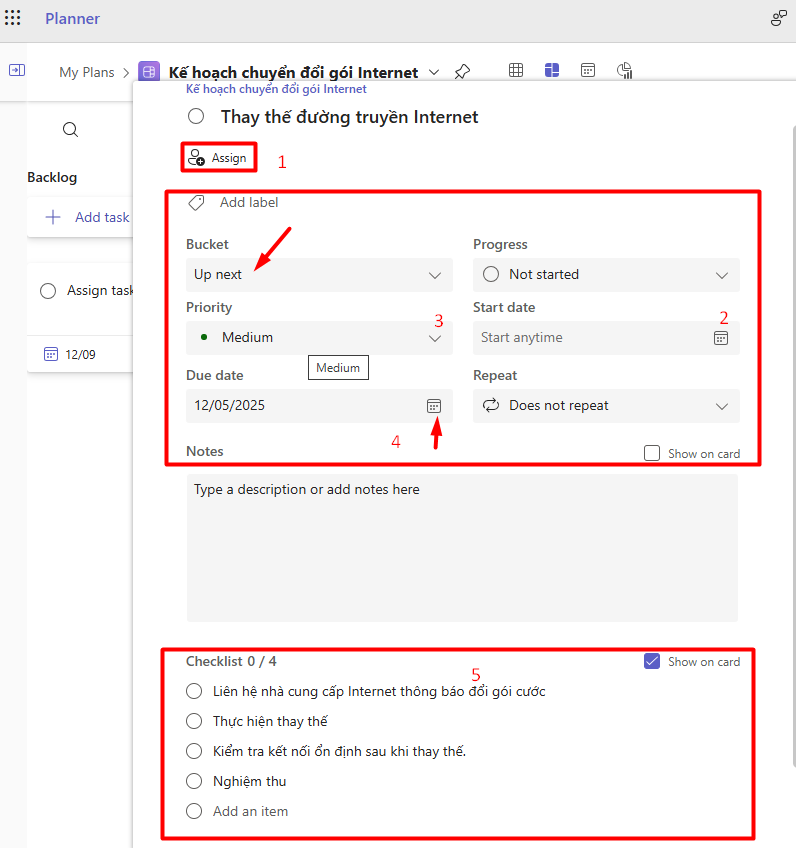
Task: Open the Progress dropdown showing 'Not started'
Action: point(606,275)
